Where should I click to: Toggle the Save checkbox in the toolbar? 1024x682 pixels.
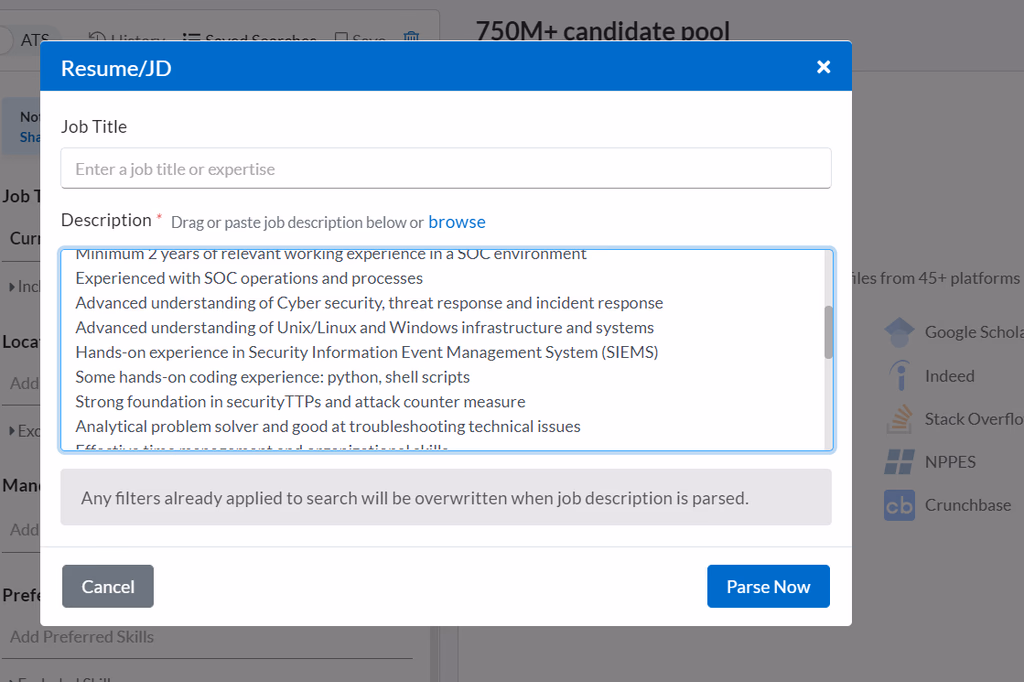pos(341,39)
